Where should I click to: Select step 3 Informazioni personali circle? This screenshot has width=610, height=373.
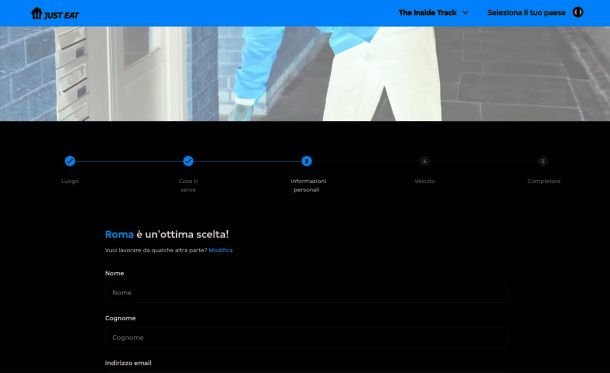tap(307, 161)
